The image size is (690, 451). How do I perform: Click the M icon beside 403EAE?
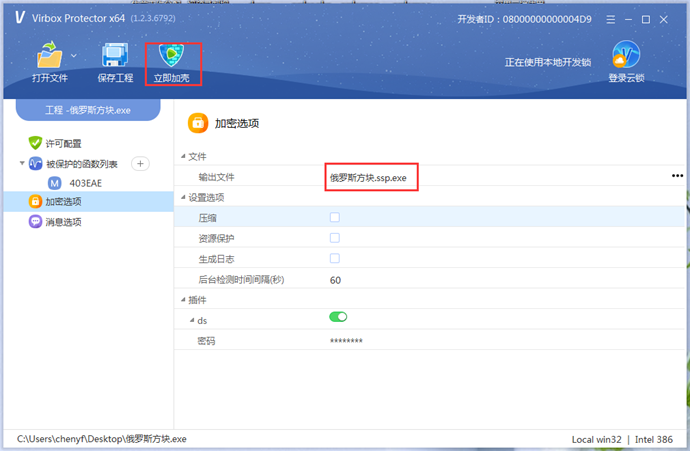[55, 183]
